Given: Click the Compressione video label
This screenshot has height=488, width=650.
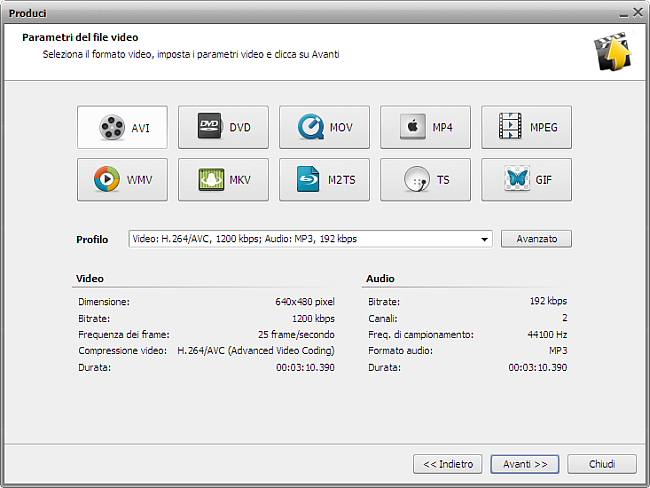Looking at the screenshot, I should pyautogui.click(x=122, y=351).
